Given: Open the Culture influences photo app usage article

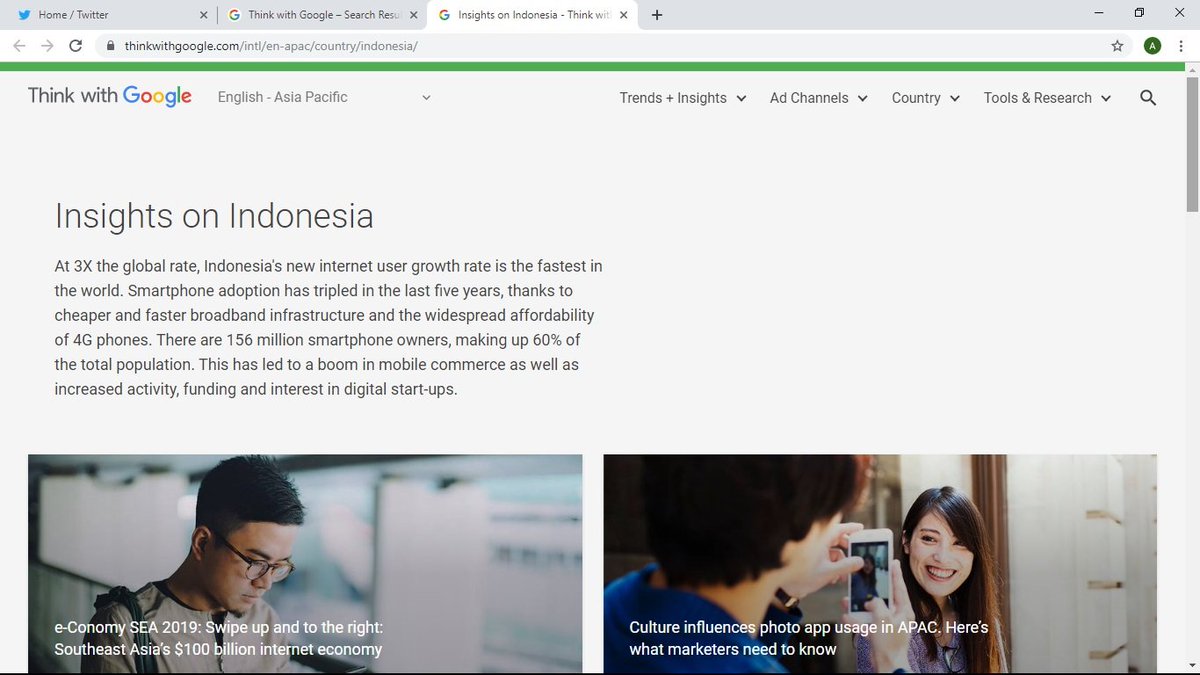Looking at the screenshot, I should pos(808,638).
